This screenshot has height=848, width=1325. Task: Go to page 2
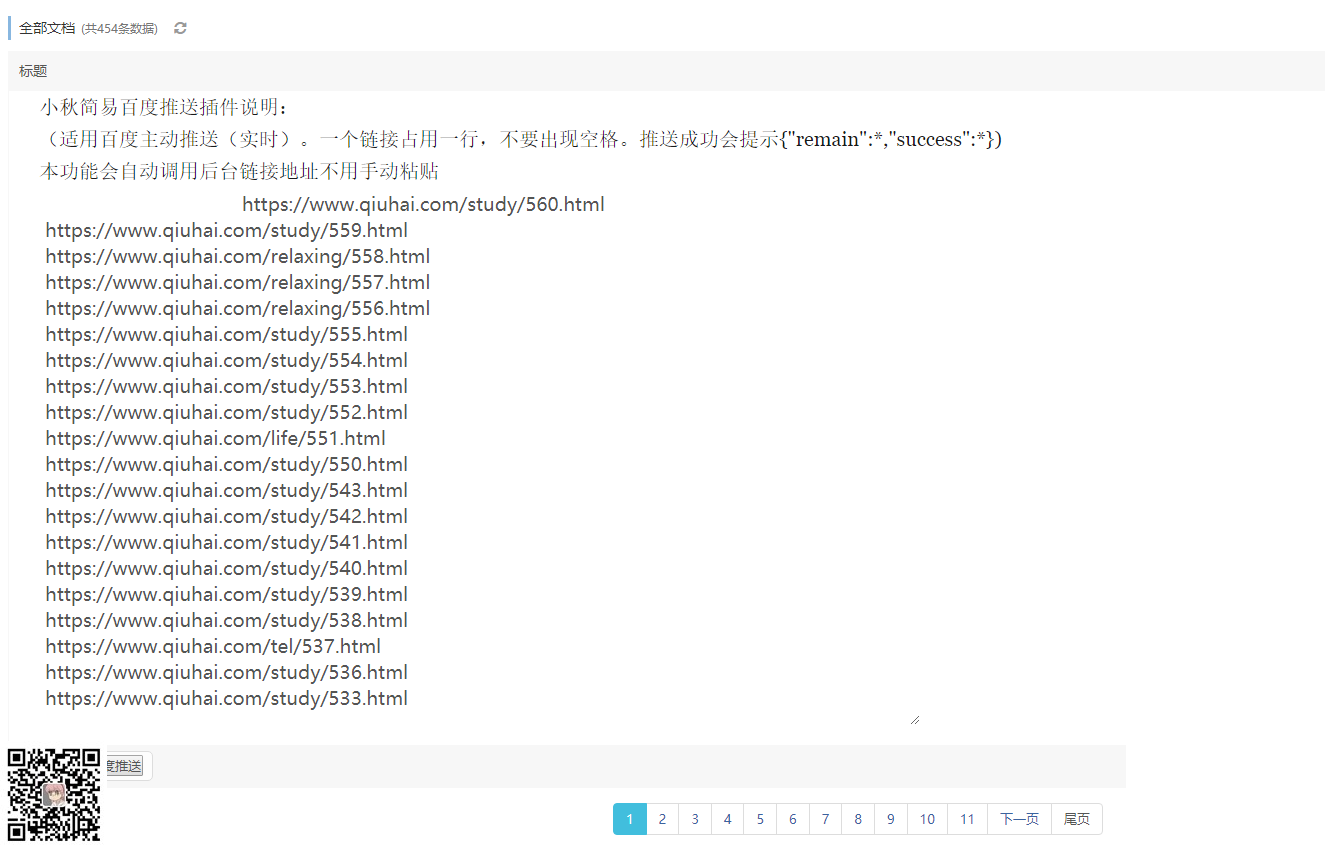(x=662, y=819)
